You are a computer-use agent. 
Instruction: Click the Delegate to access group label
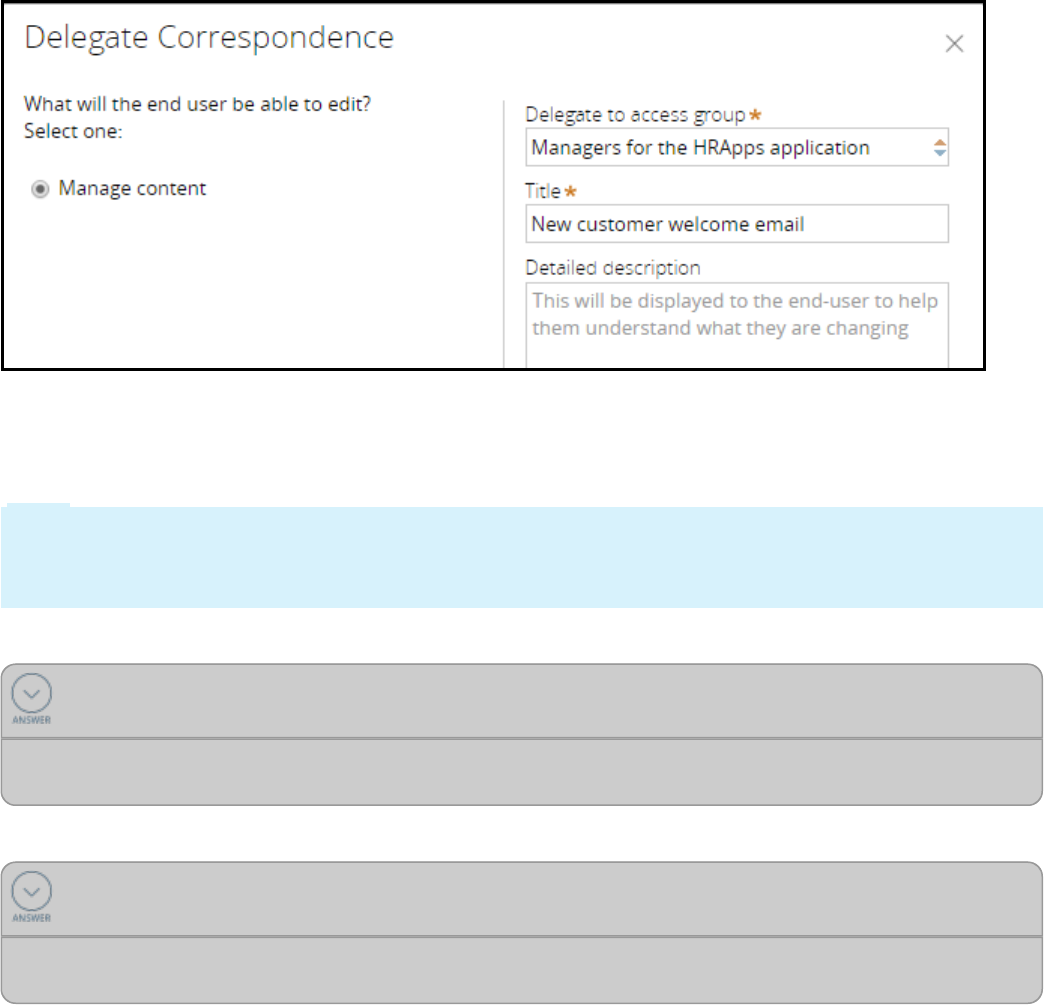point(635,115)
